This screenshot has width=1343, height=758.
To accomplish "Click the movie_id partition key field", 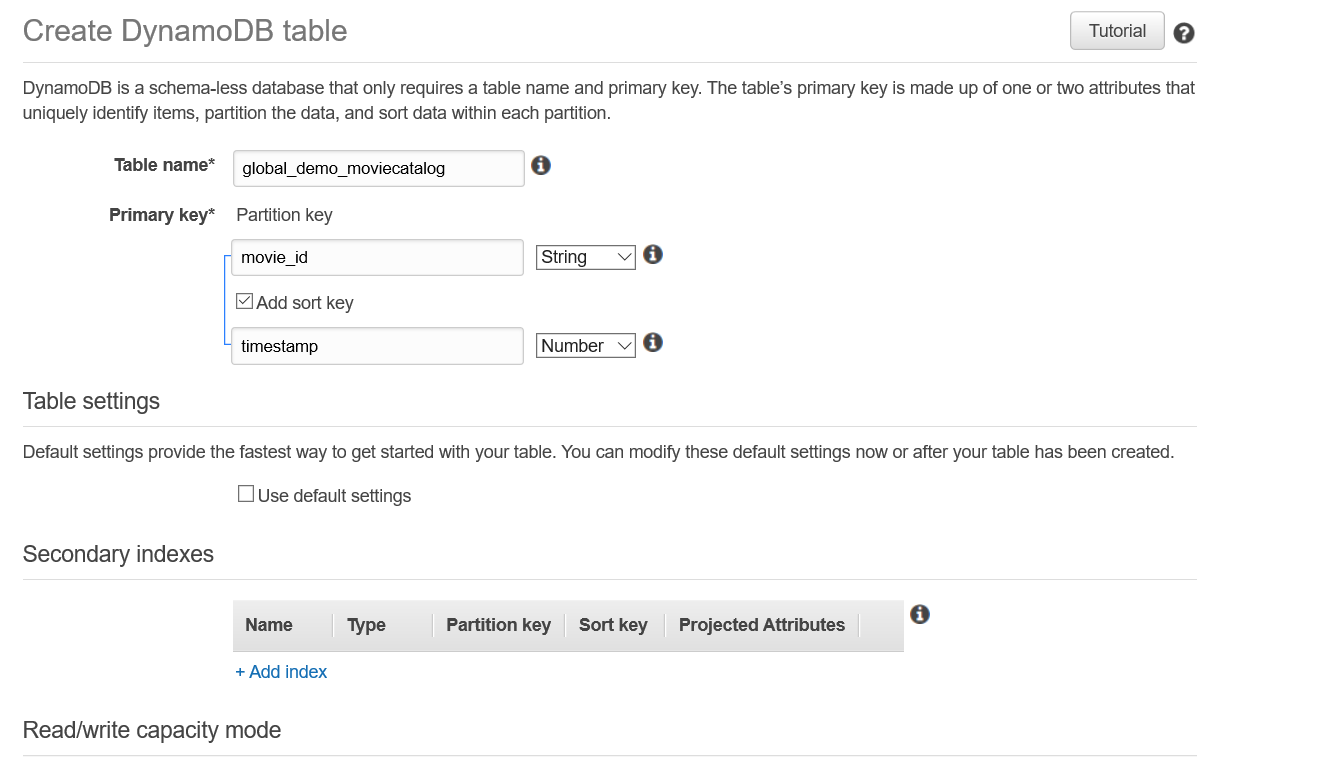I will point(378,257).
